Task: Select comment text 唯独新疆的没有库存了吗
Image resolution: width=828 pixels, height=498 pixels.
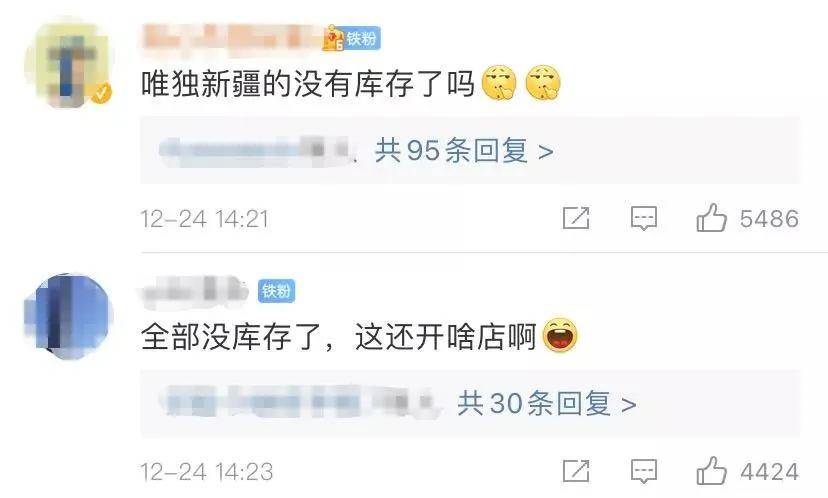Action: (308, 83)
